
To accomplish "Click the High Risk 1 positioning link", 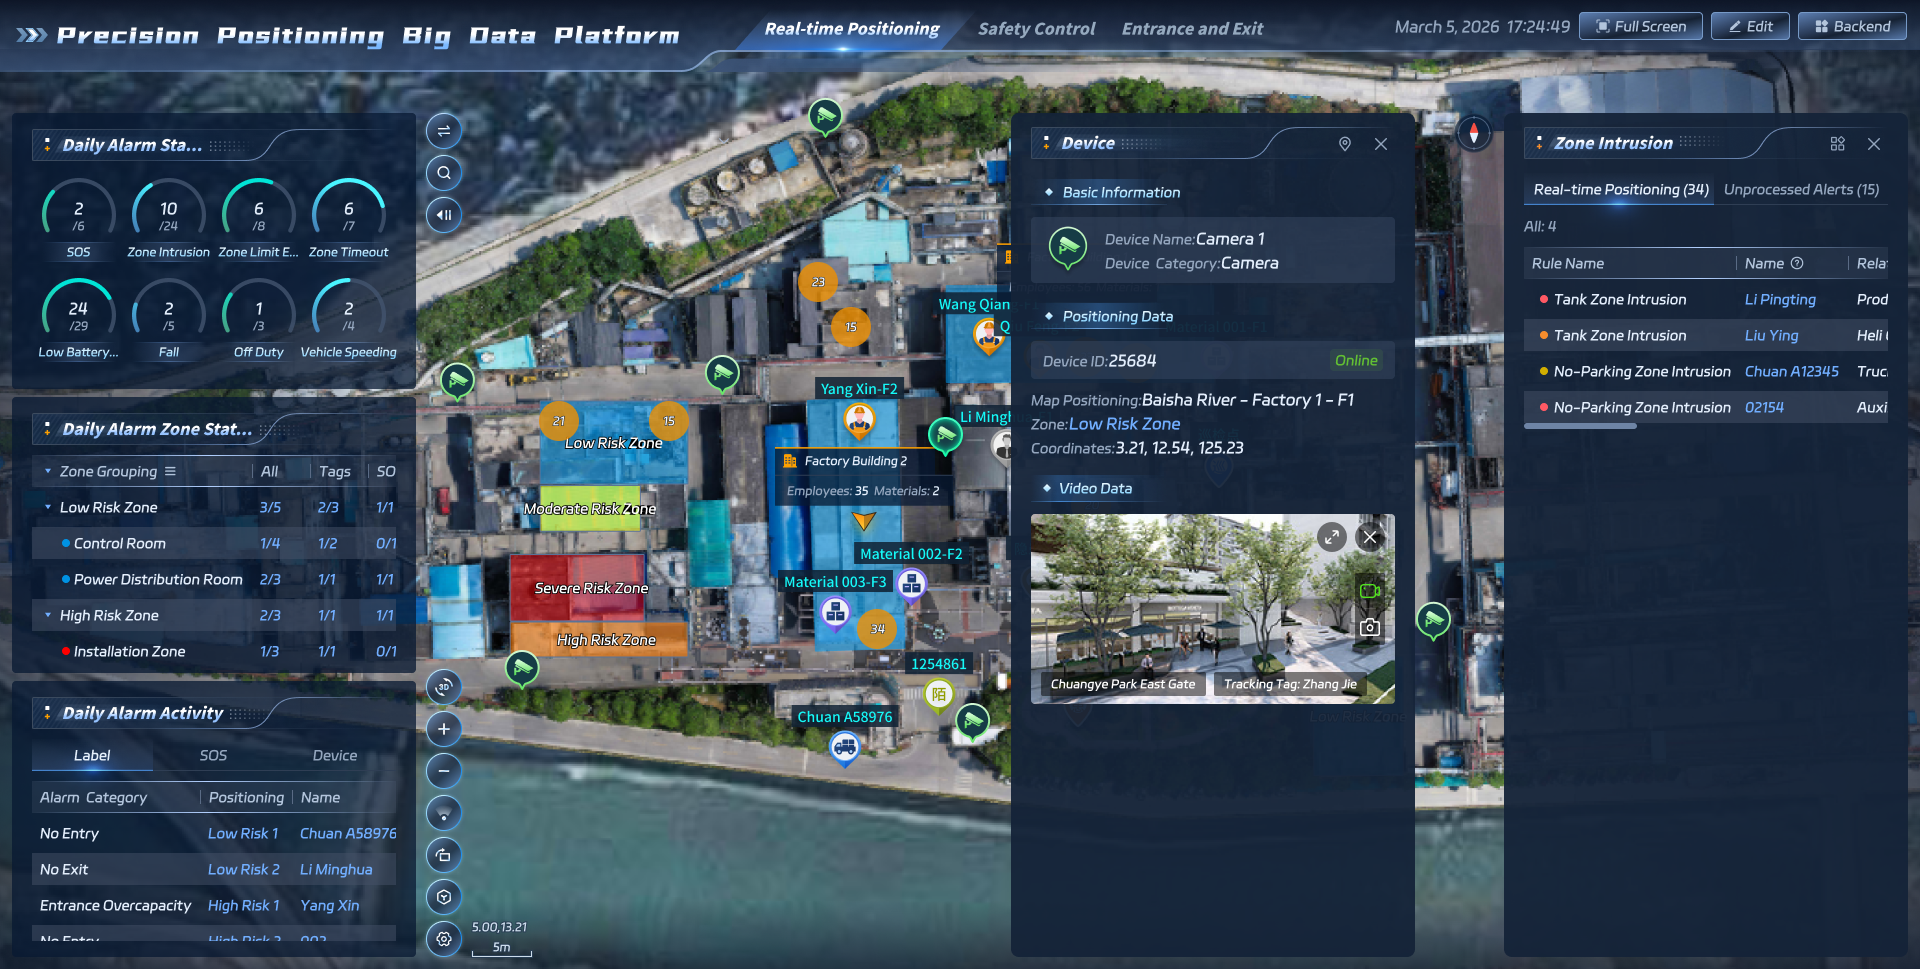I will [x=244, y=905].
